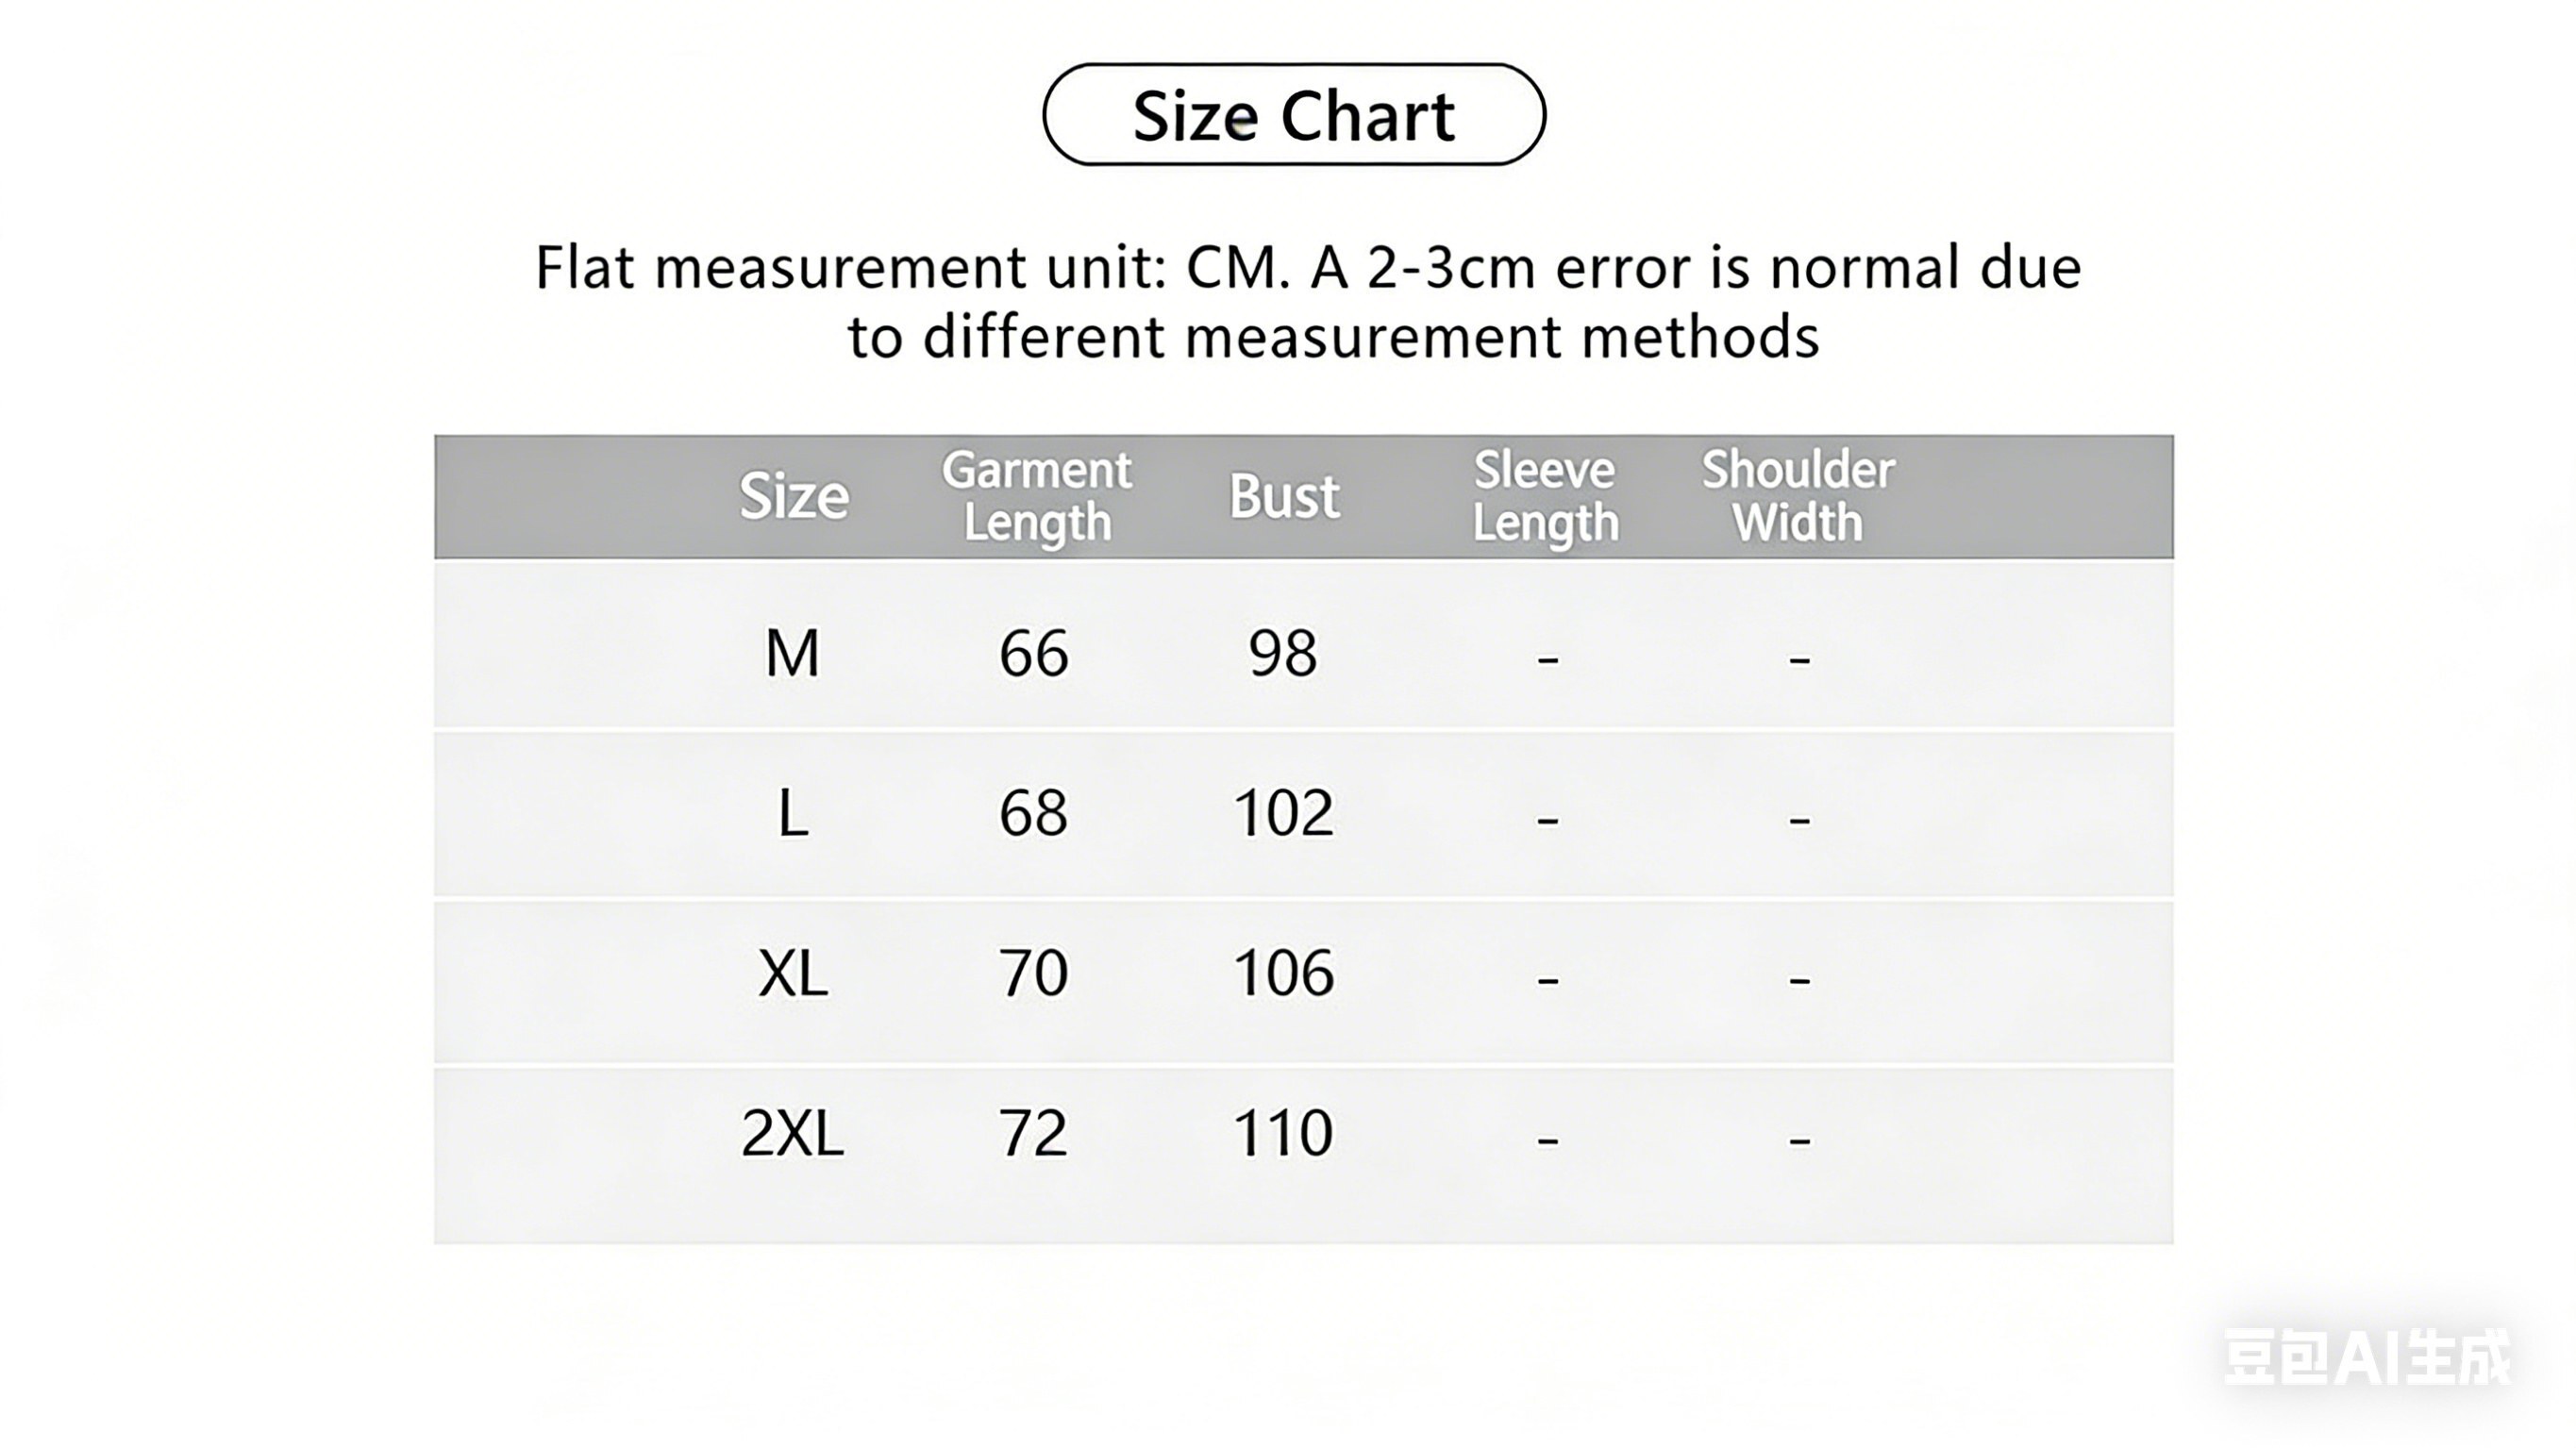Viewport: 2576px width, 1448px height.
Task: Click garment length value 66
Action: 1033,654
